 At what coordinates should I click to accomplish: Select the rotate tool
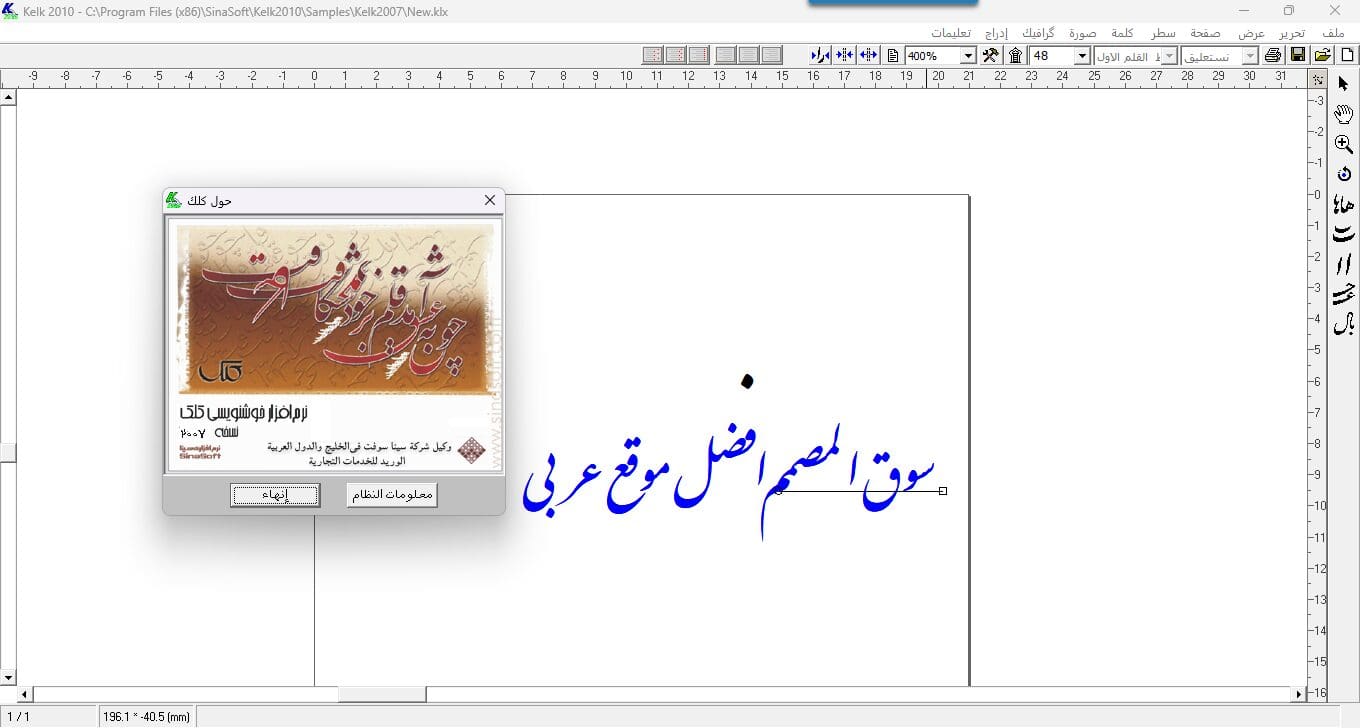click(1343, 174)
